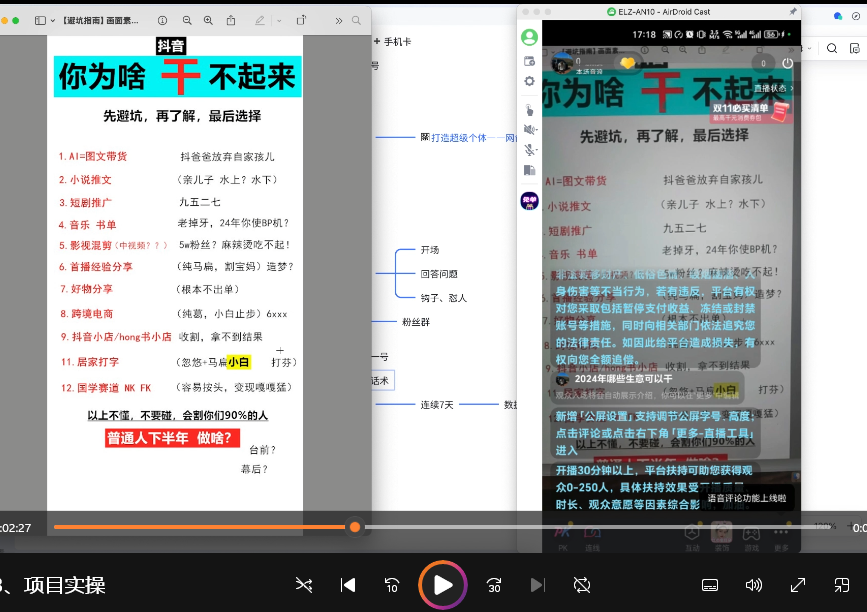Tap the yellow heart badge in the live stream
Screen dimensions: 867x612
tap(628, 63)
